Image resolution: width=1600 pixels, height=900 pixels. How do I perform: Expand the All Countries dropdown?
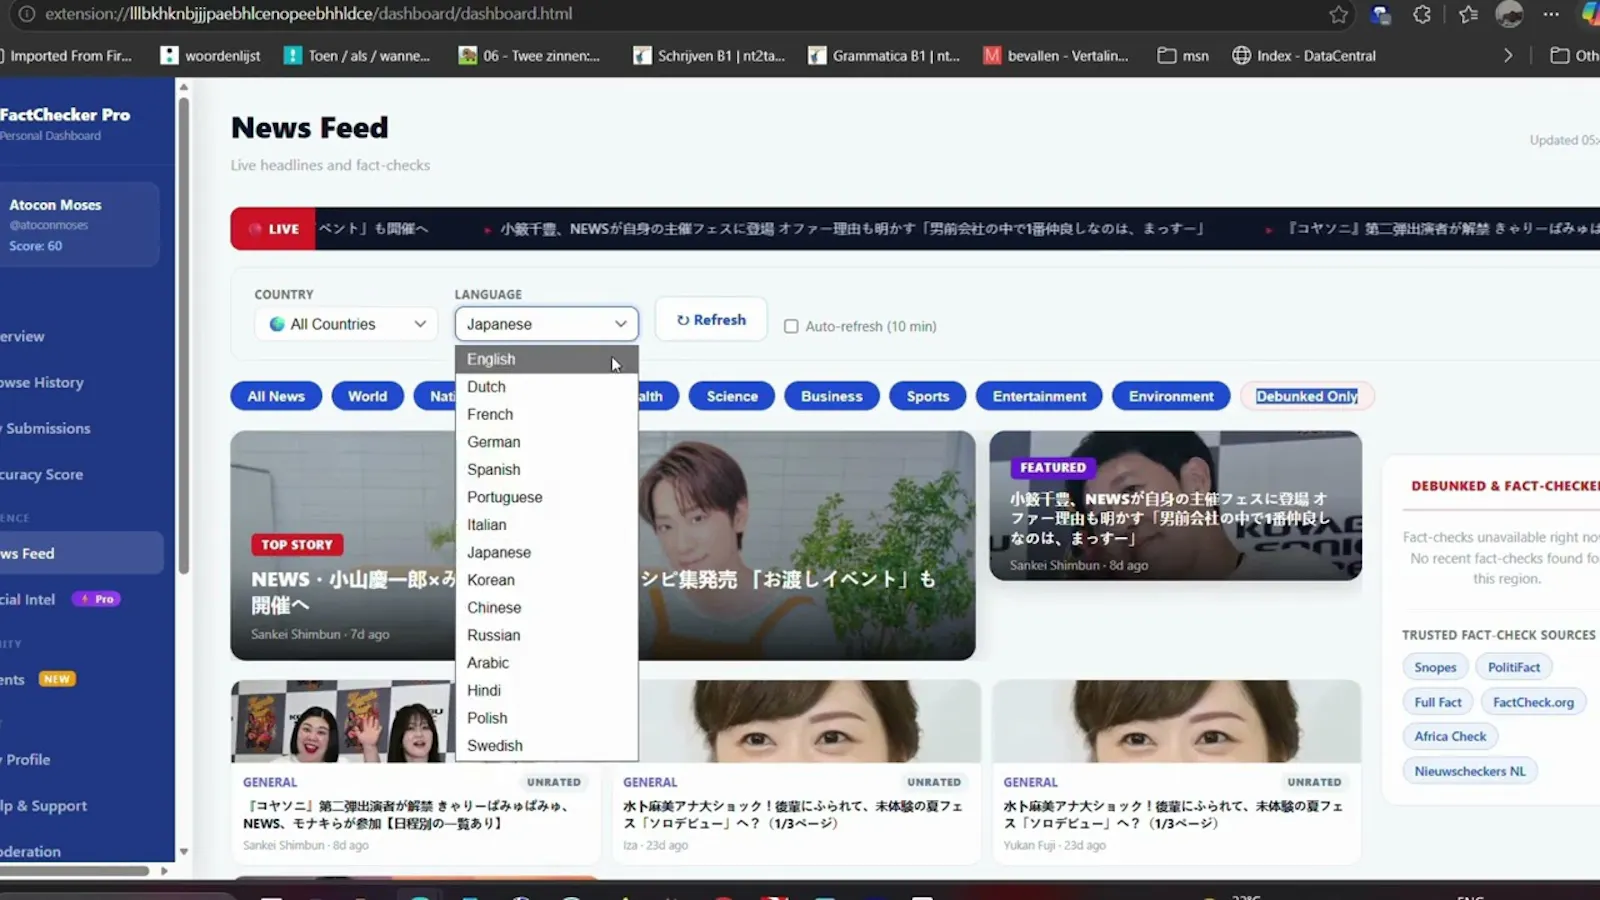[347, 324]
